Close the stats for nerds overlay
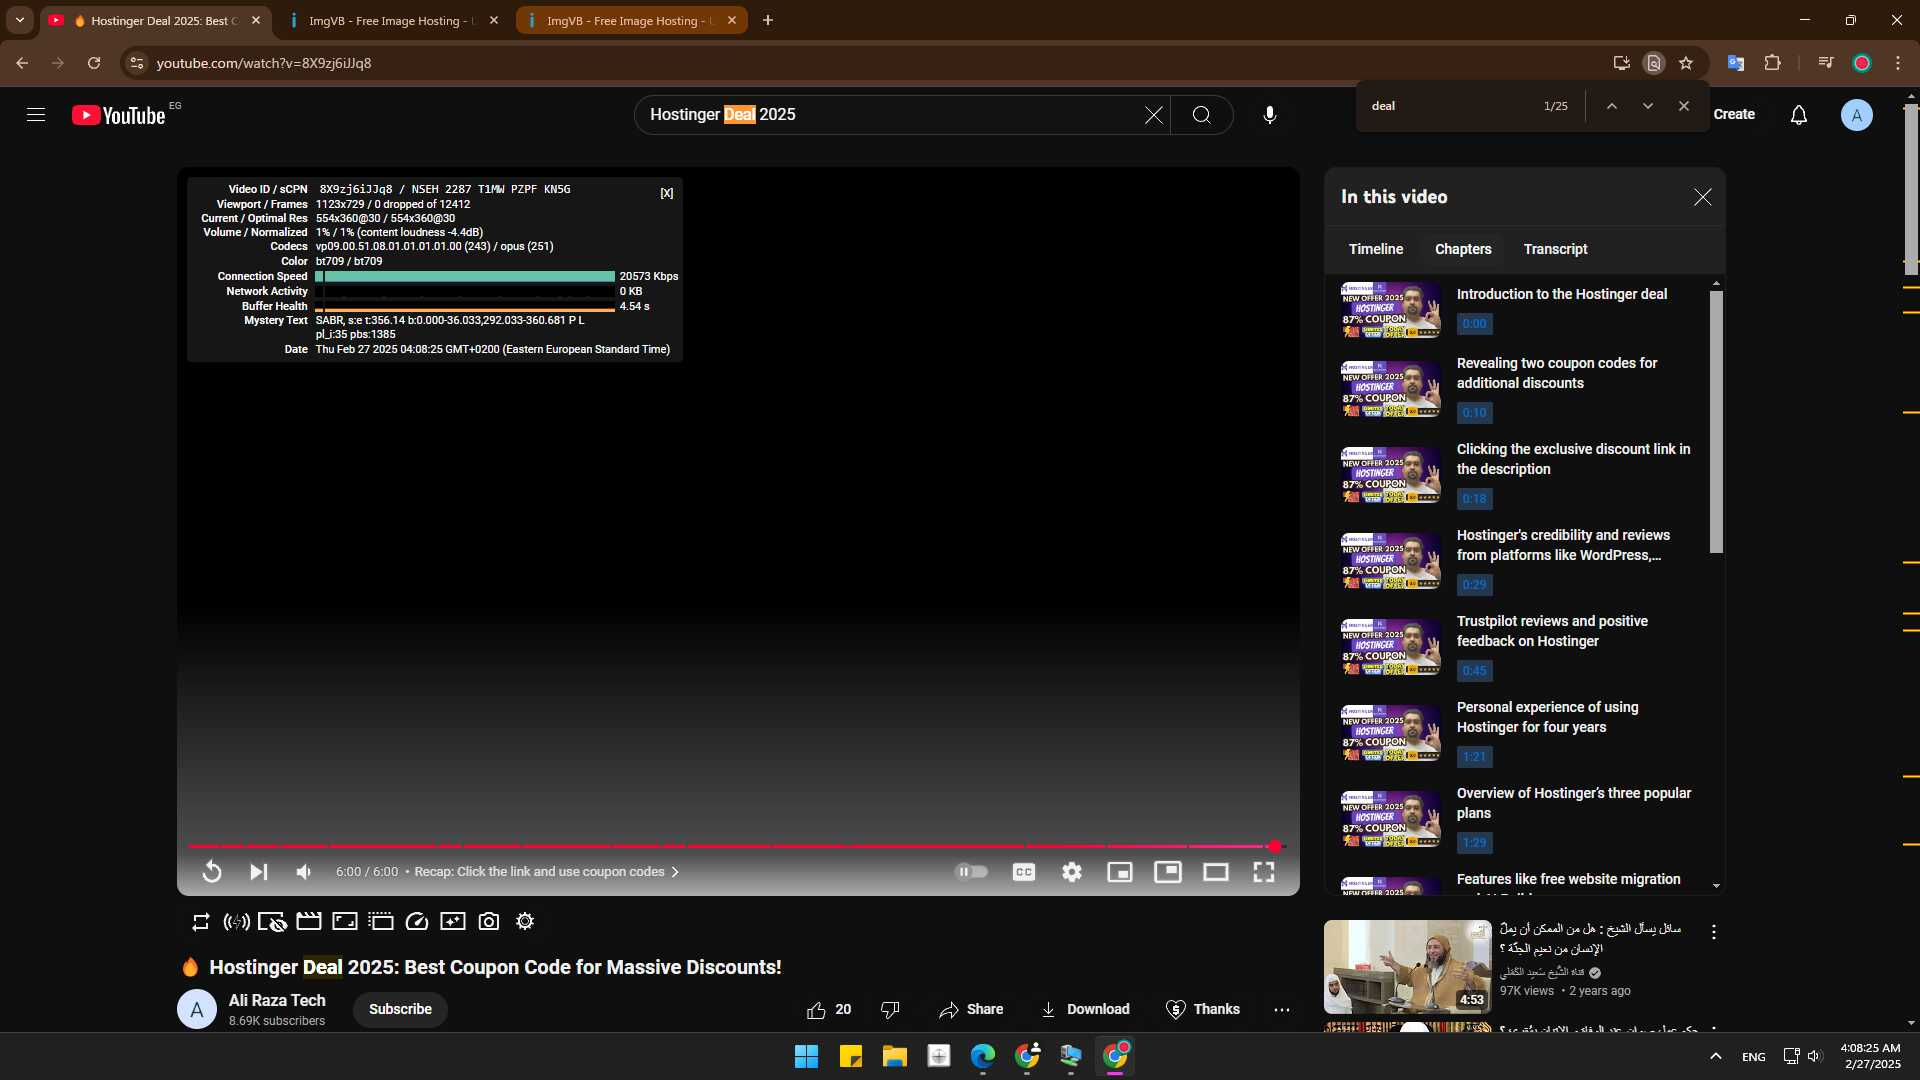 (667, 193)
